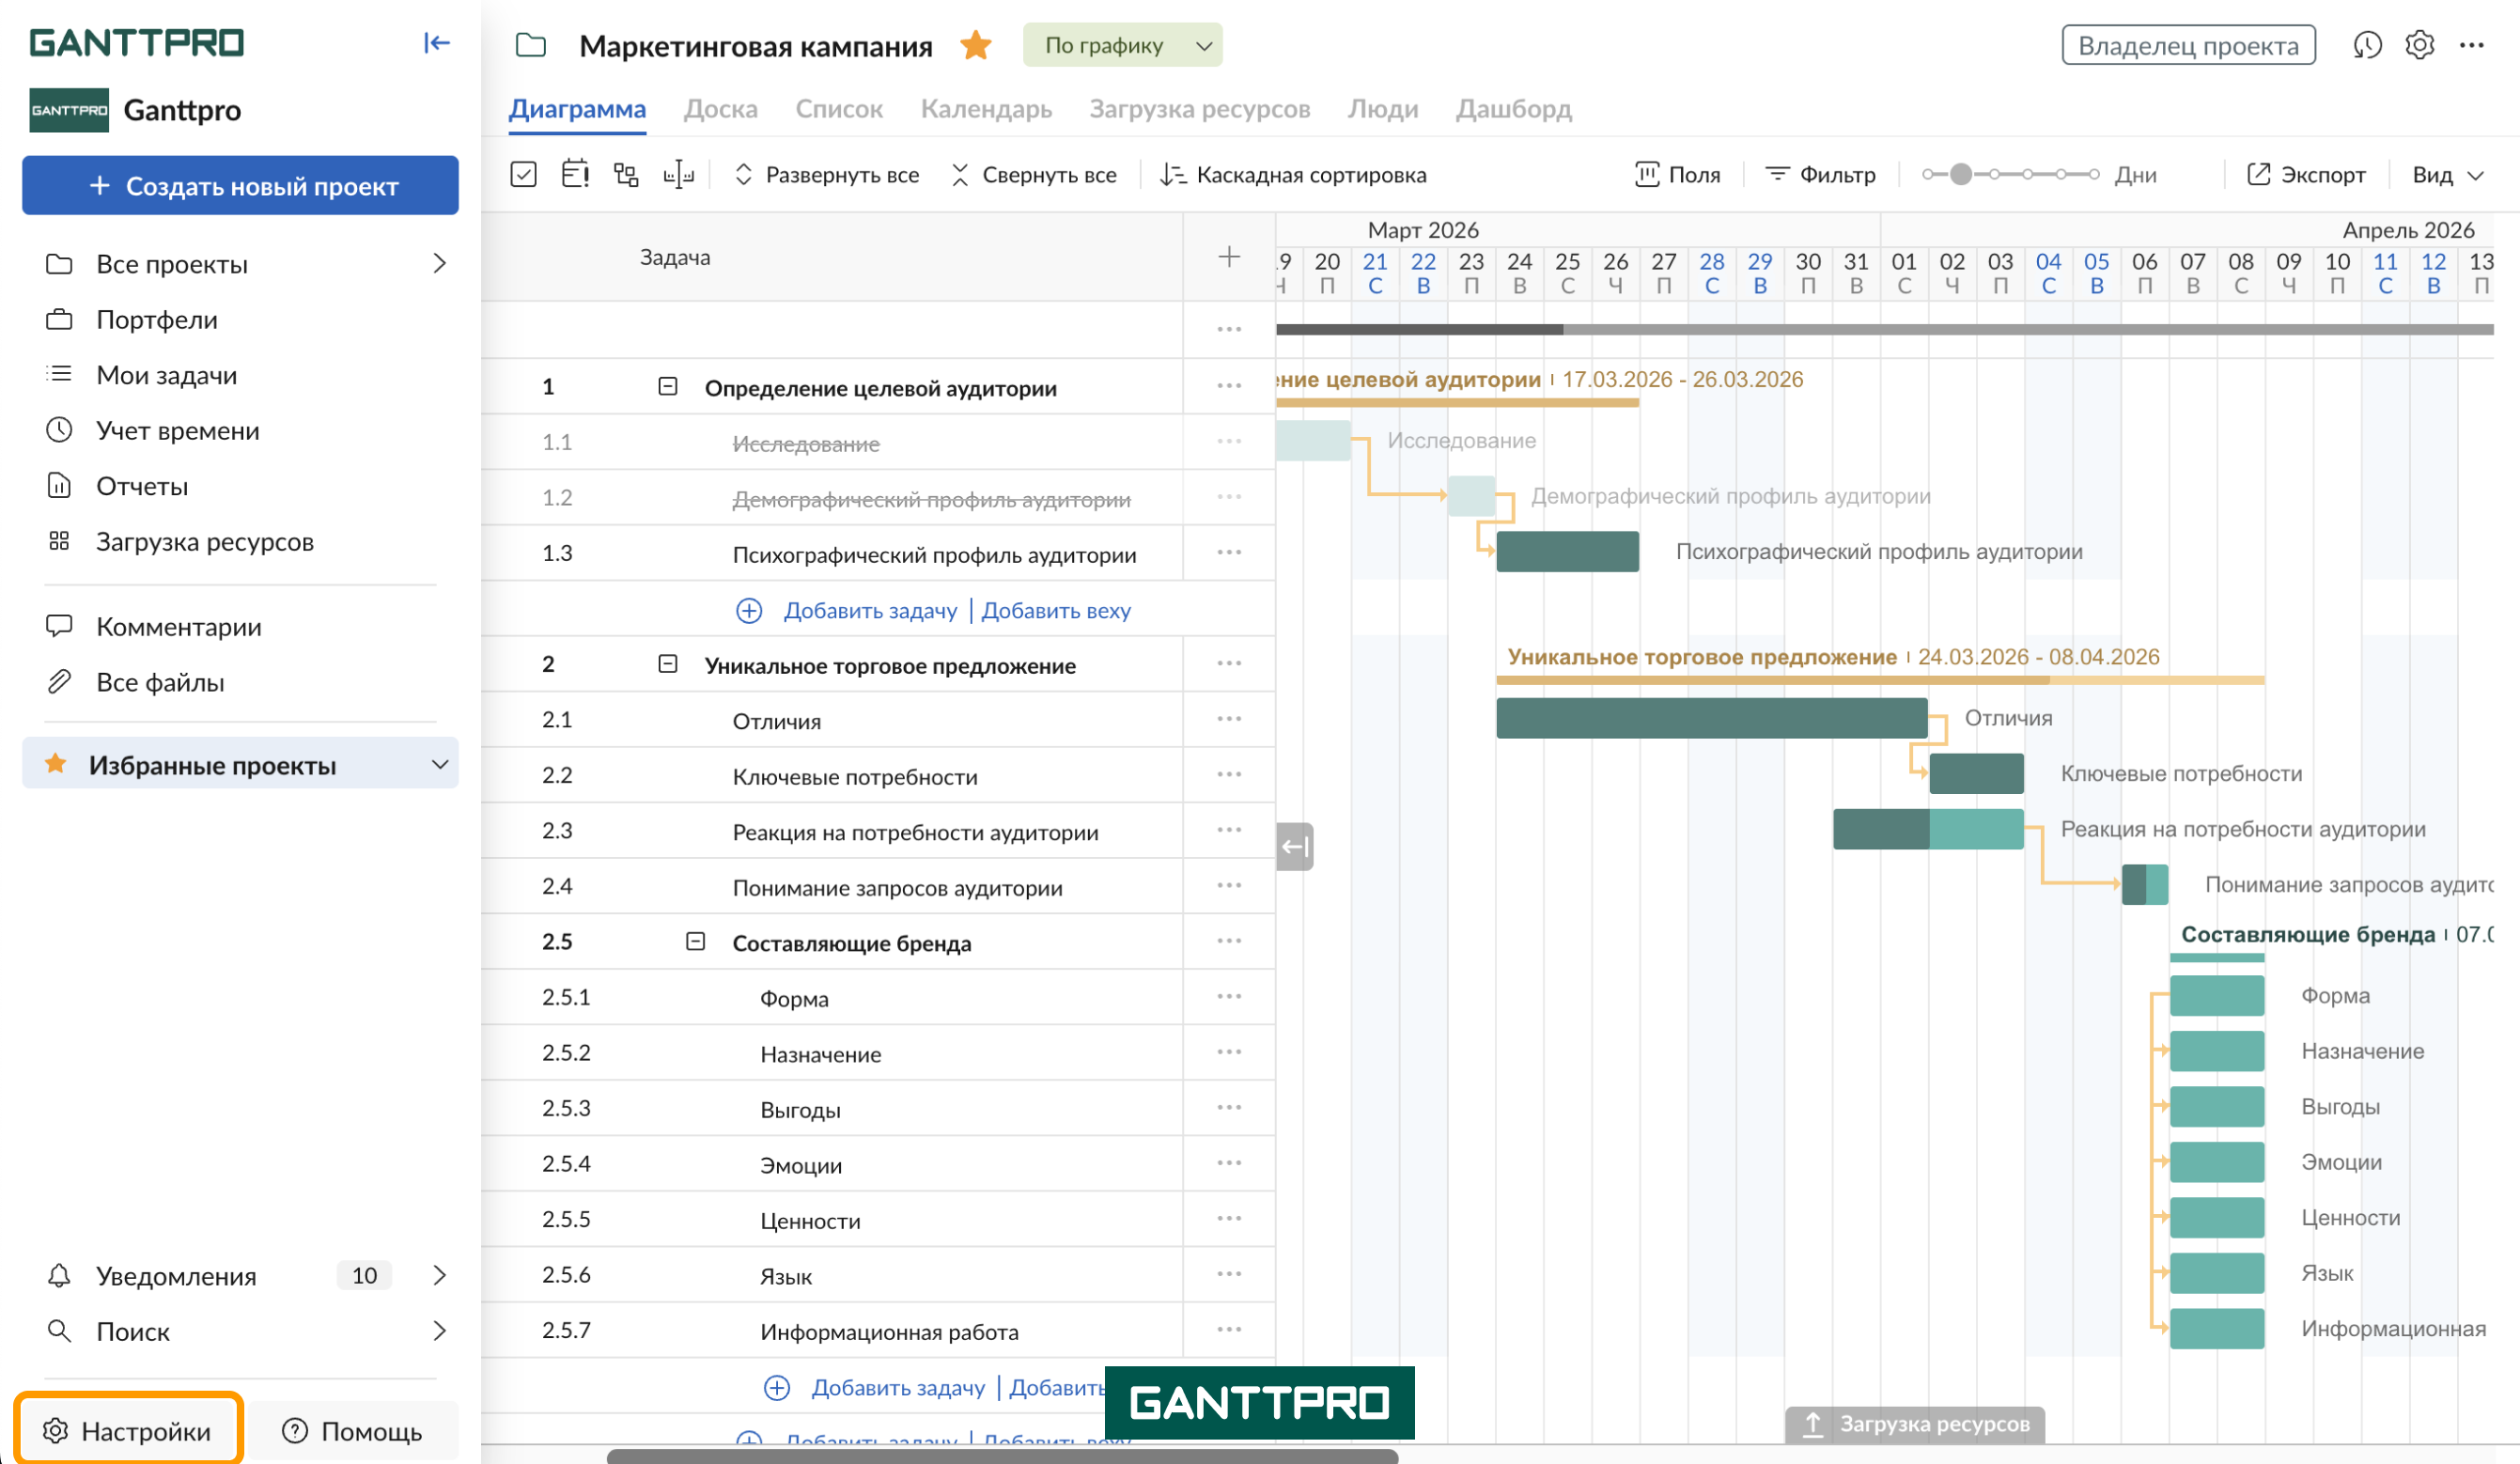The height and width of the screenshot is (1464, 2520).
Task: Click Создать новый проект button
Action: click(240, 185)
